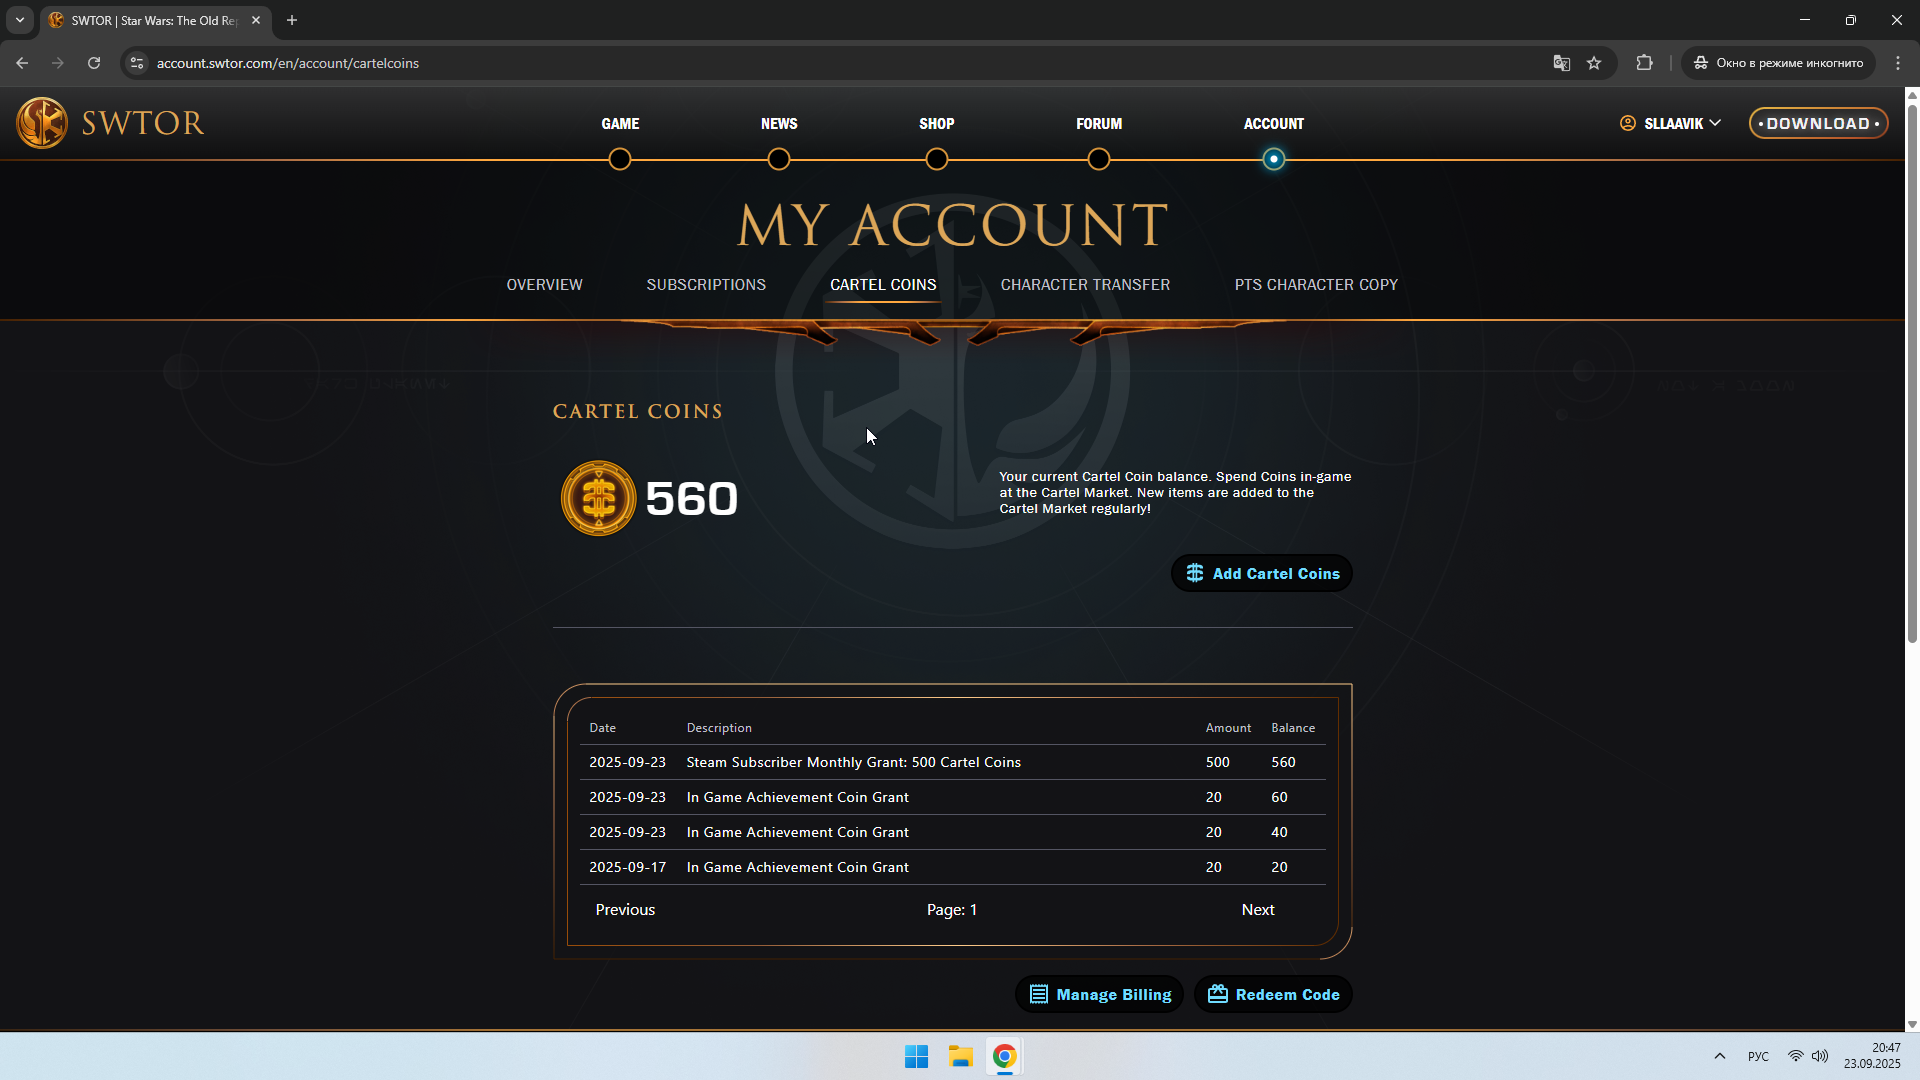Click the Description column header

pyautogui.click(x=719, y=728)
